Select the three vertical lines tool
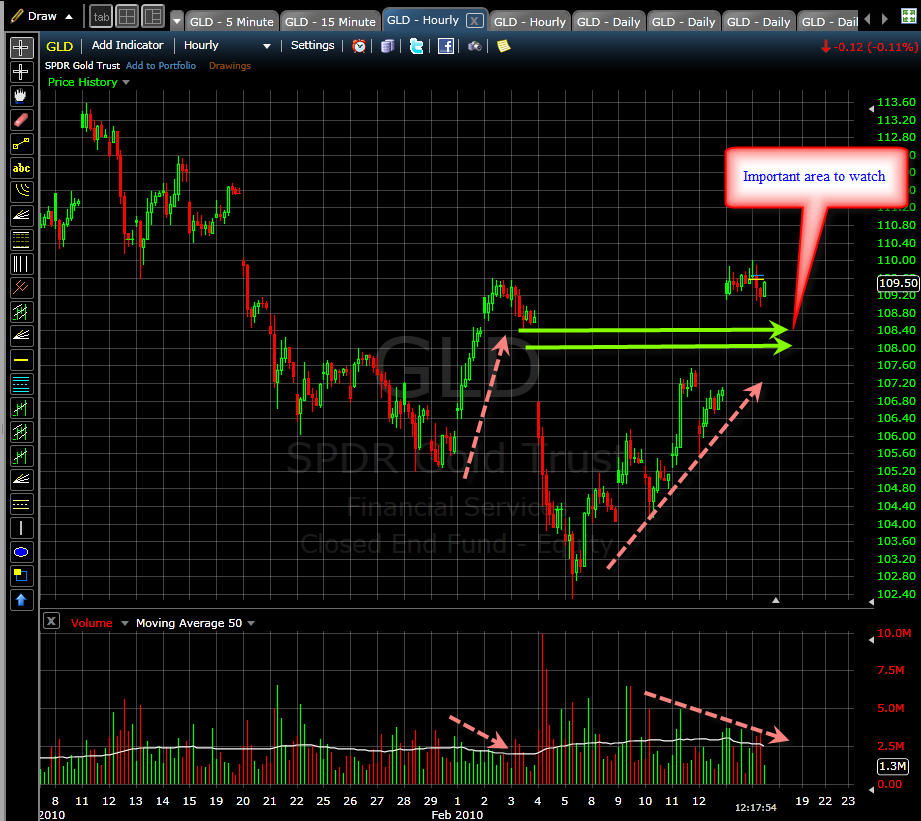The width and height of the screenshot is (921, 821). (21, 264)
